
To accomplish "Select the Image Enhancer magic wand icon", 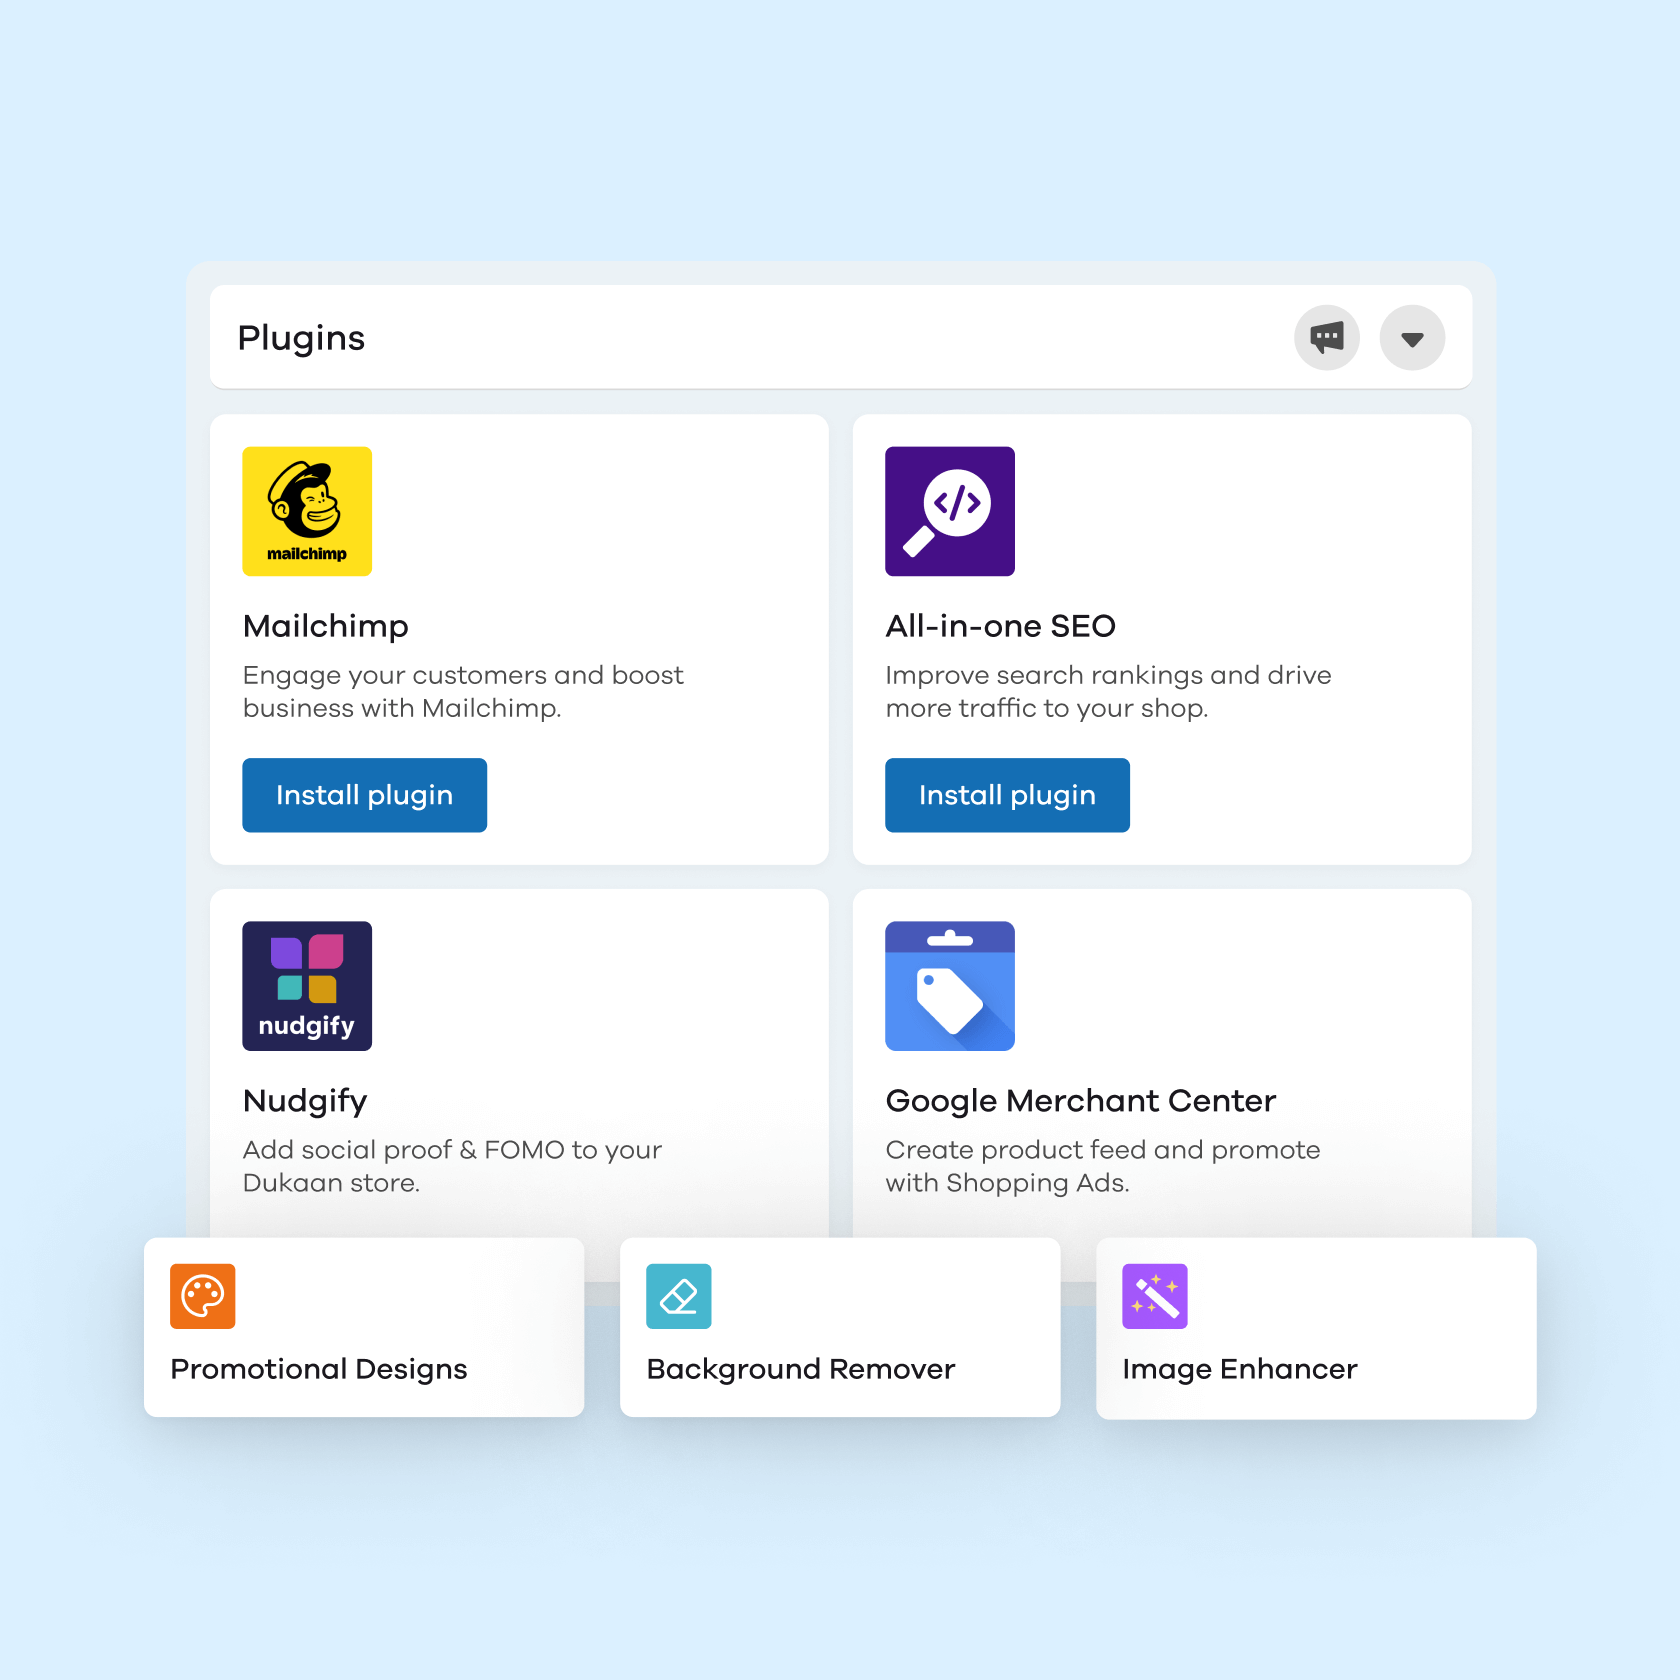I will pos(1154,1296).
